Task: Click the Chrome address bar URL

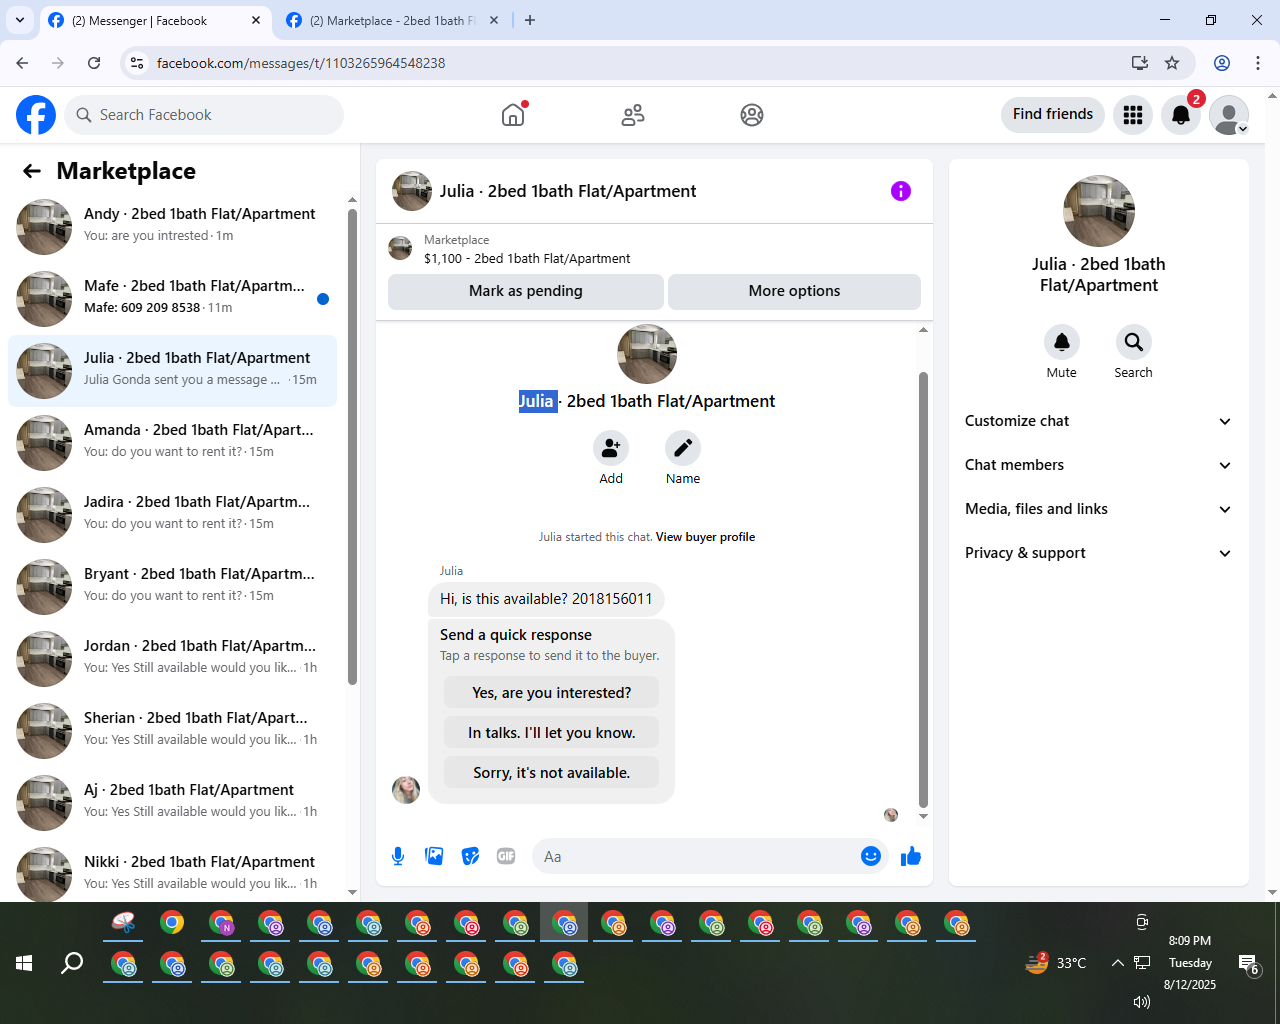Action: [x=301, y=63]
